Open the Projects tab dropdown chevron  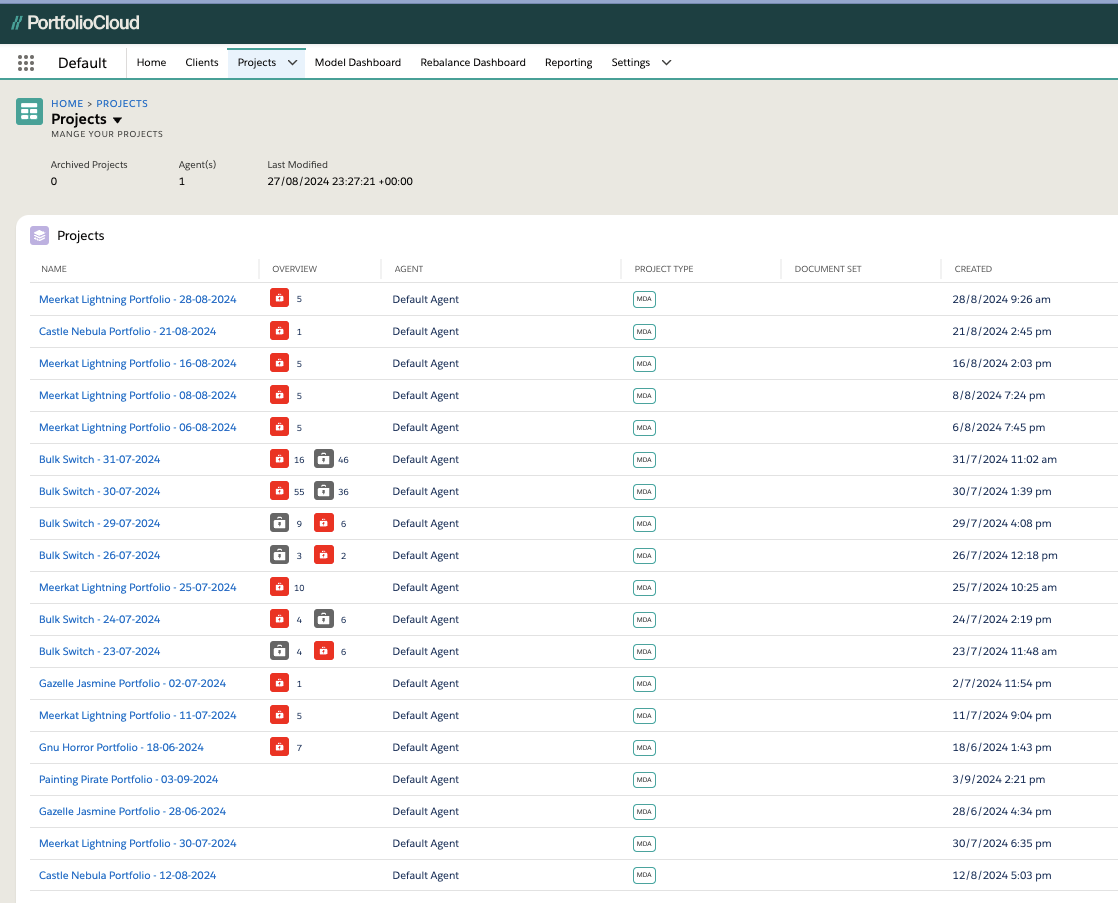[x=293, y=62]
